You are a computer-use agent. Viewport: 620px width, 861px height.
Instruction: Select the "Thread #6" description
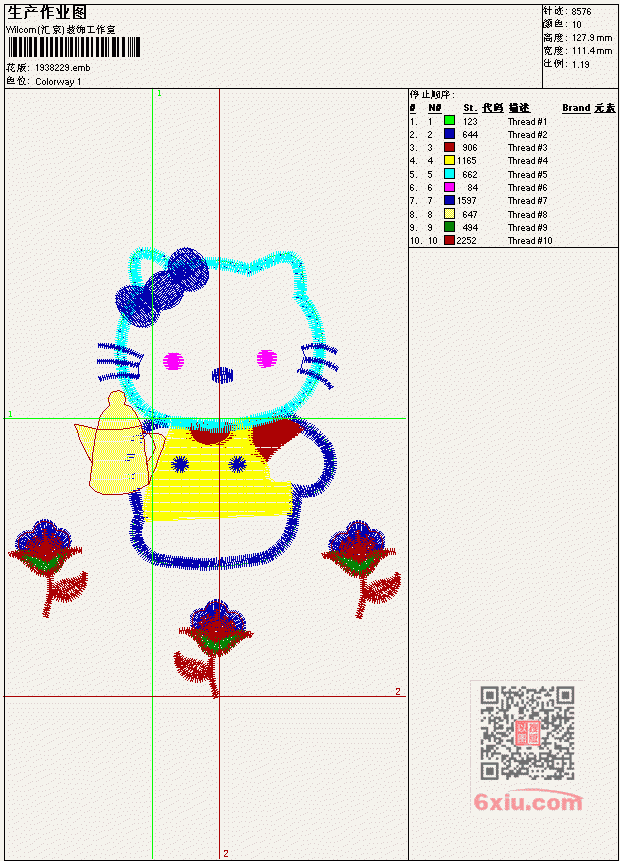tap(527, 188)
